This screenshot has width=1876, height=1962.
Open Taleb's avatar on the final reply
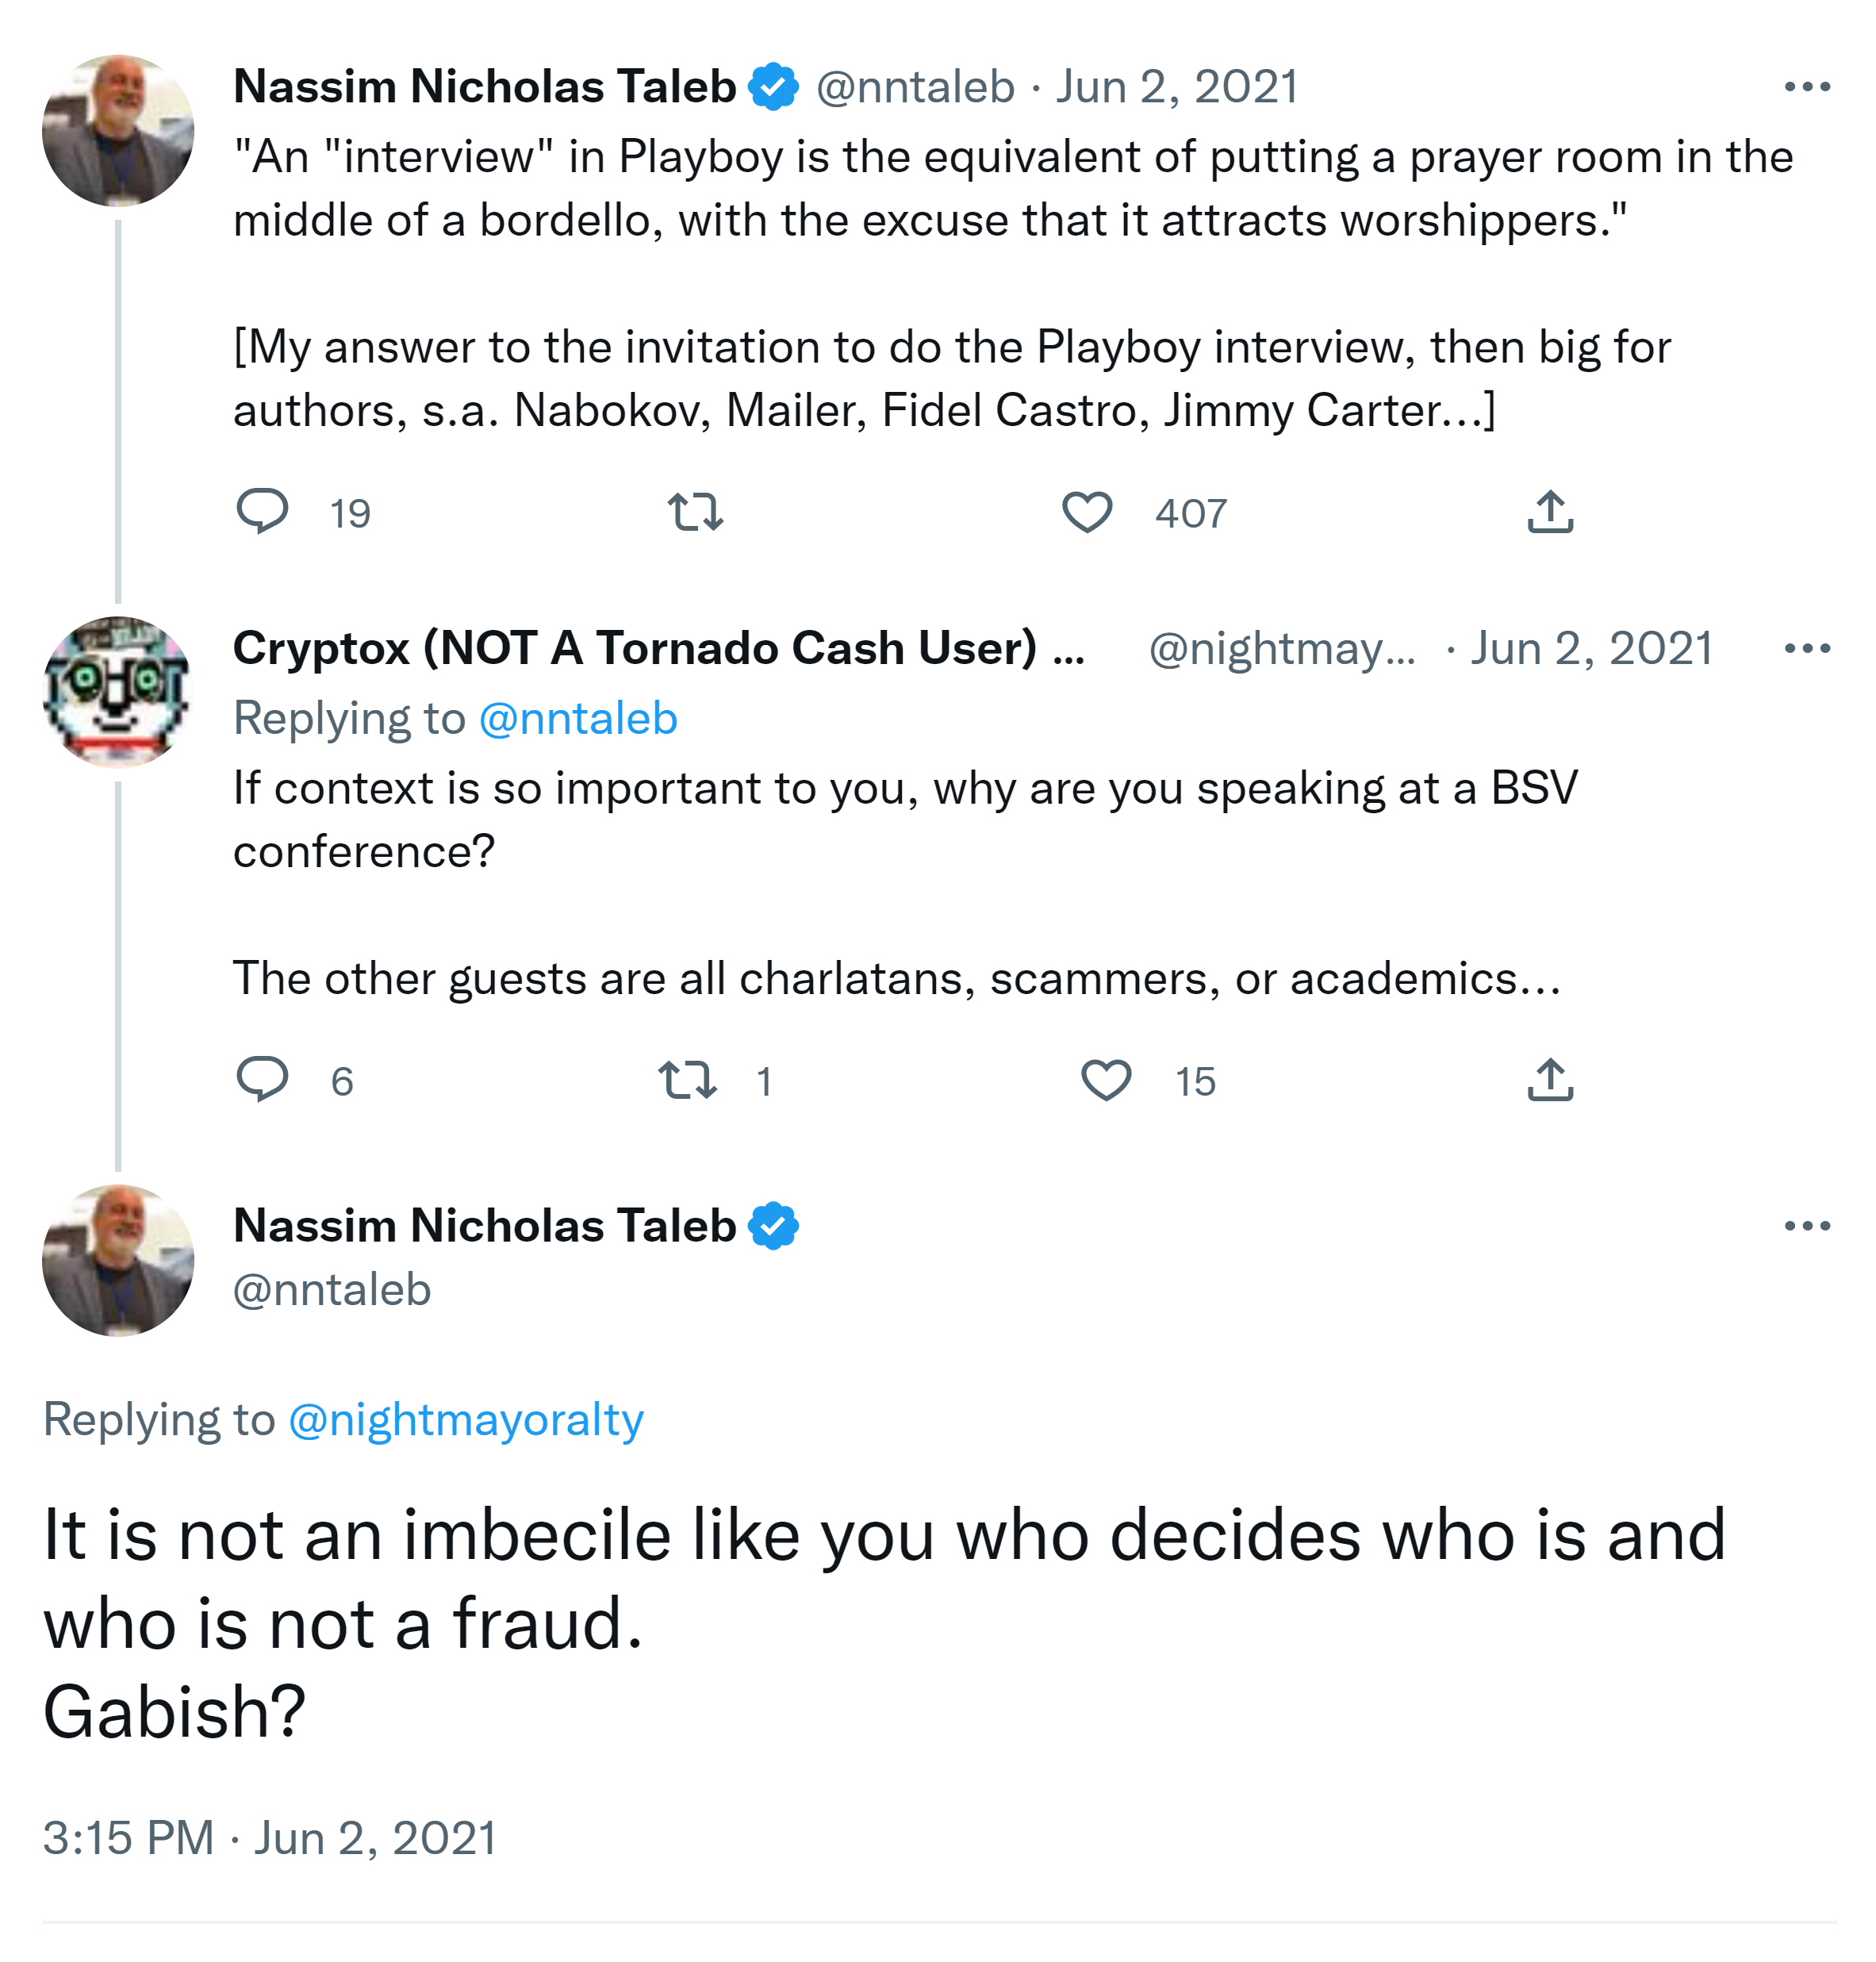[118, 1260]
